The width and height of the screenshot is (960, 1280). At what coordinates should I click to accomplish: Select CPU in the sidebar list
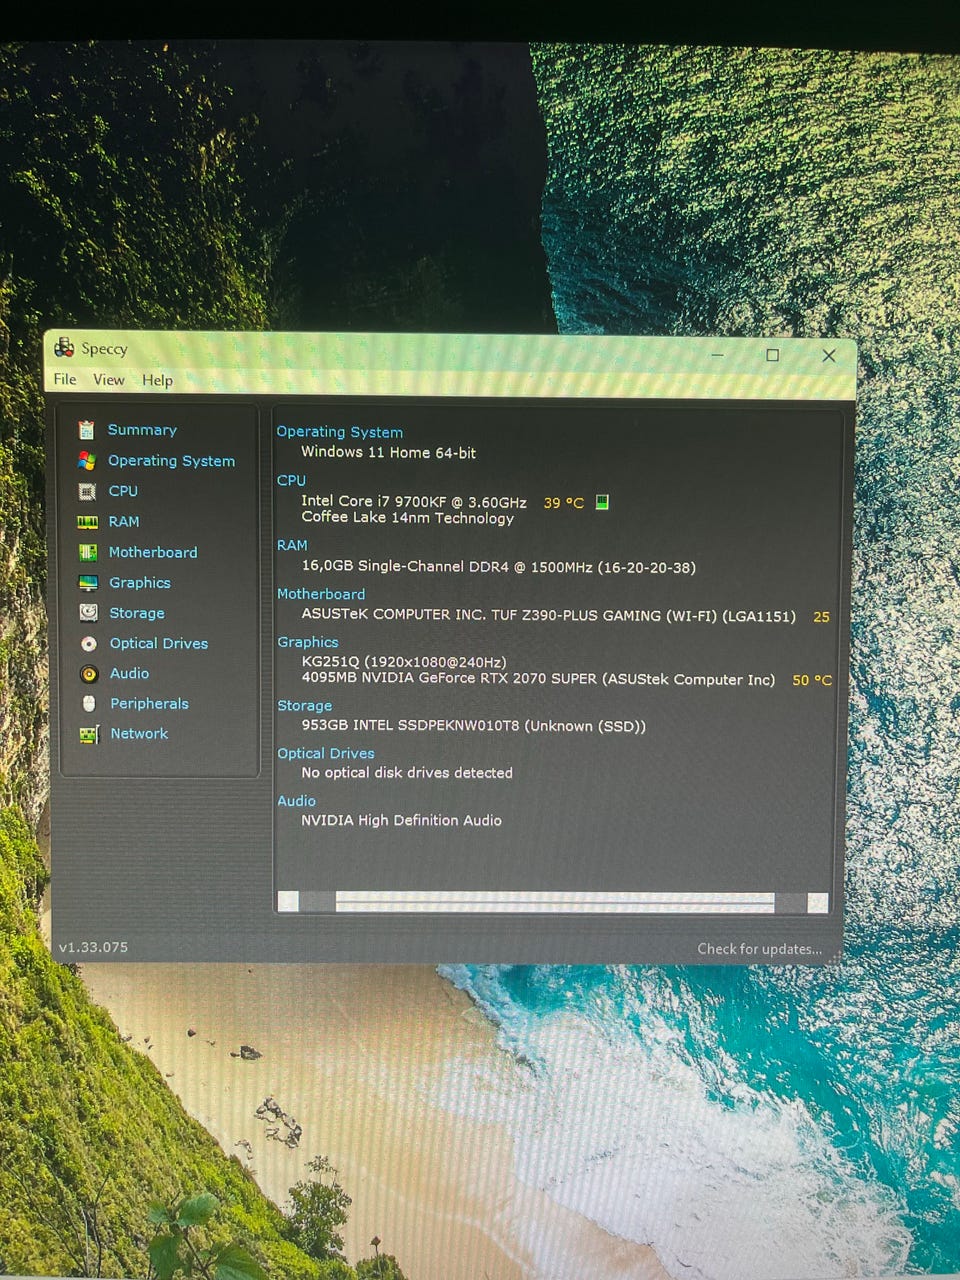(x=123, y=491)
